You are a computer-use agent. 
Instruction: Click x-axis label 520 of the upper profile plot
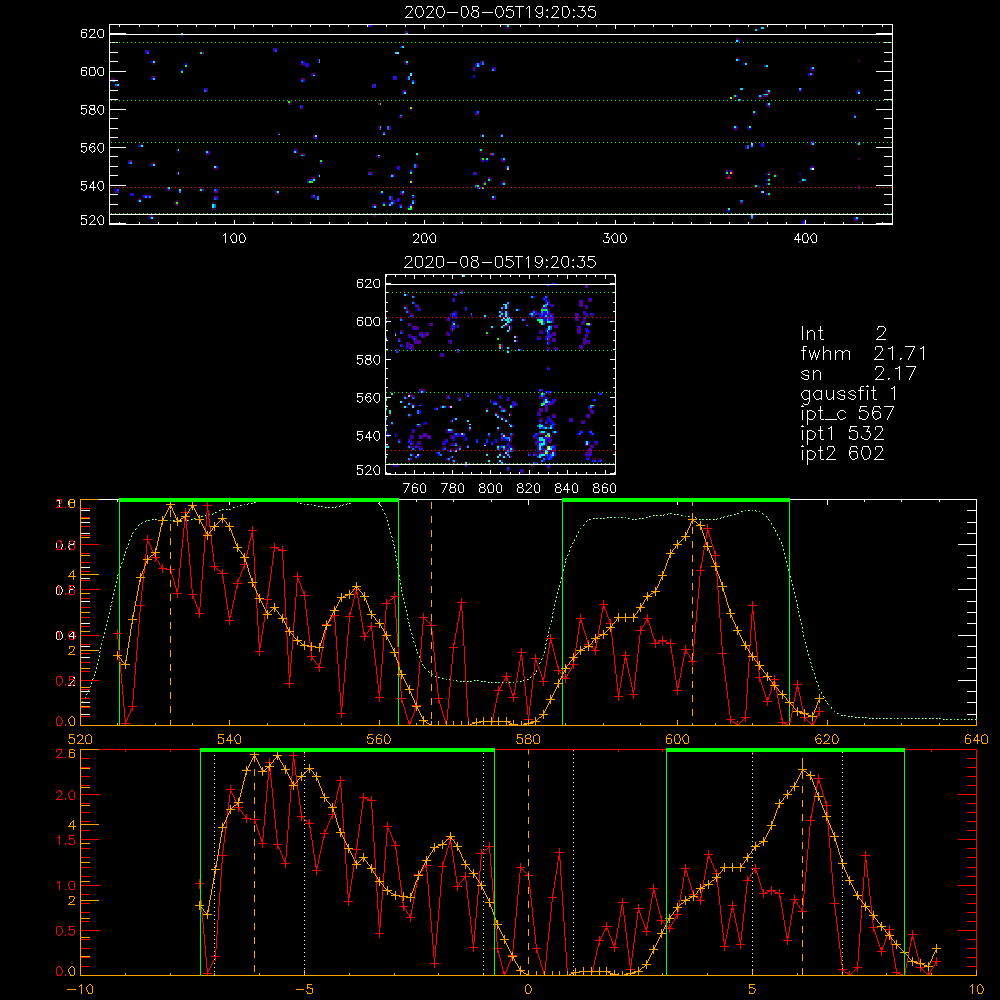click(x=80, y=739)
